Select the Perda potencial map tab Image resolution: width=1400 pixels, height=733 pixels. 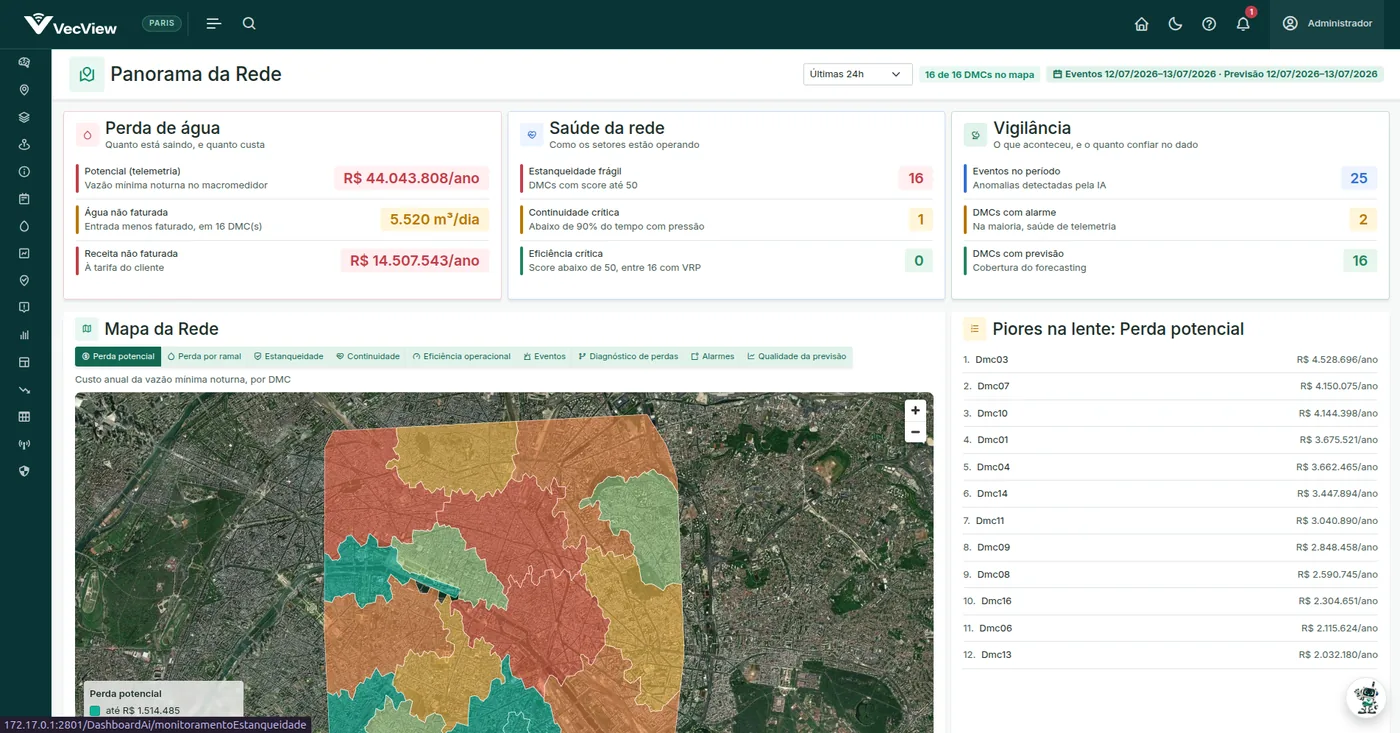pyautogui.click(x=118, y=356)
